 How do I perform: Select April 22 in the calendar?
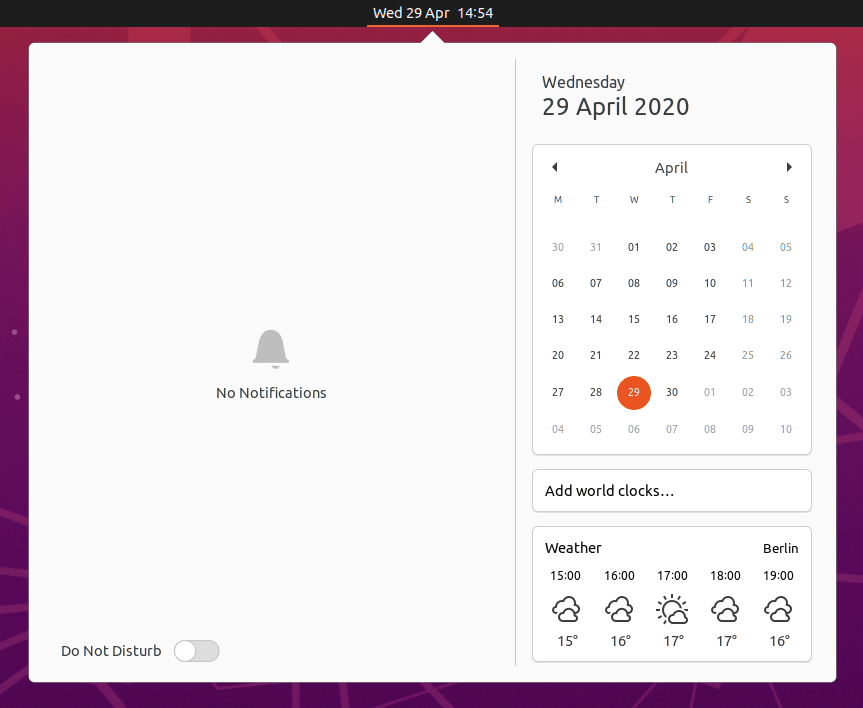pyautogui.click(x=634, y=355)
